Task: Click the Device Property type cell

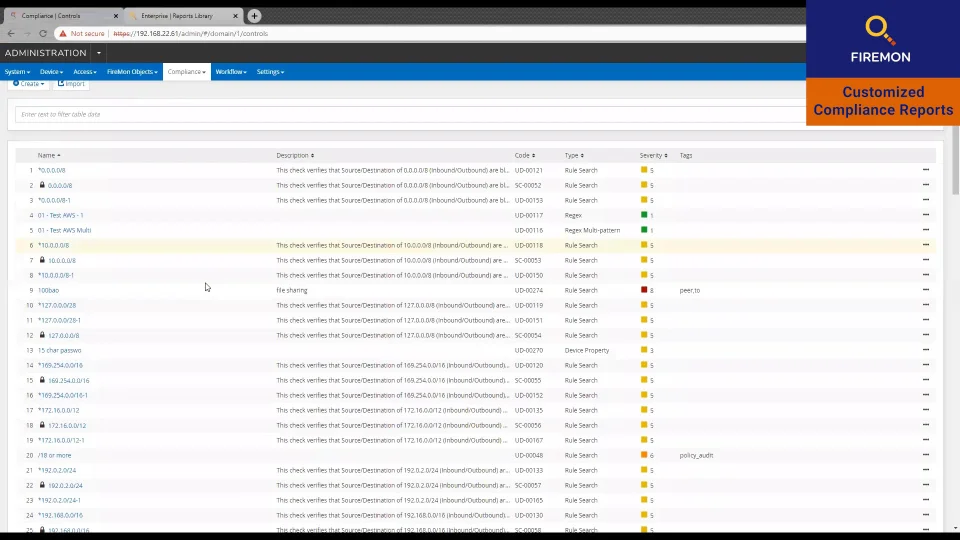Action: (x=587, y=350)
